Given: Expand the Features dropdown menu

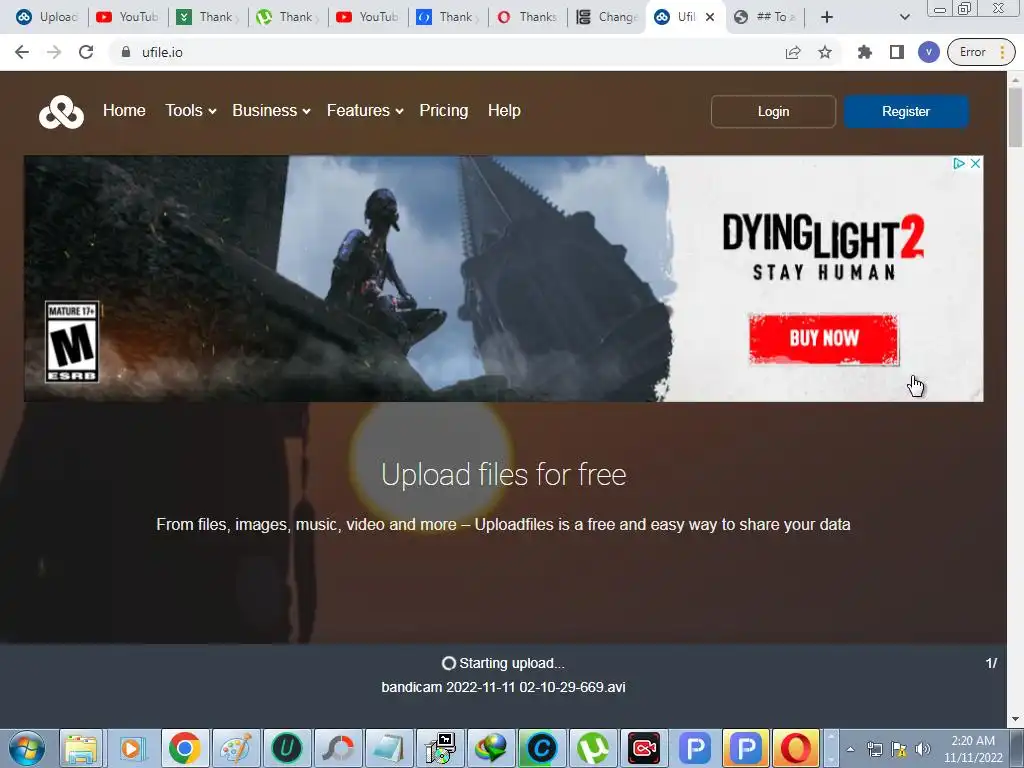Looking at the screenshot, I should click(x=364, y=110).
